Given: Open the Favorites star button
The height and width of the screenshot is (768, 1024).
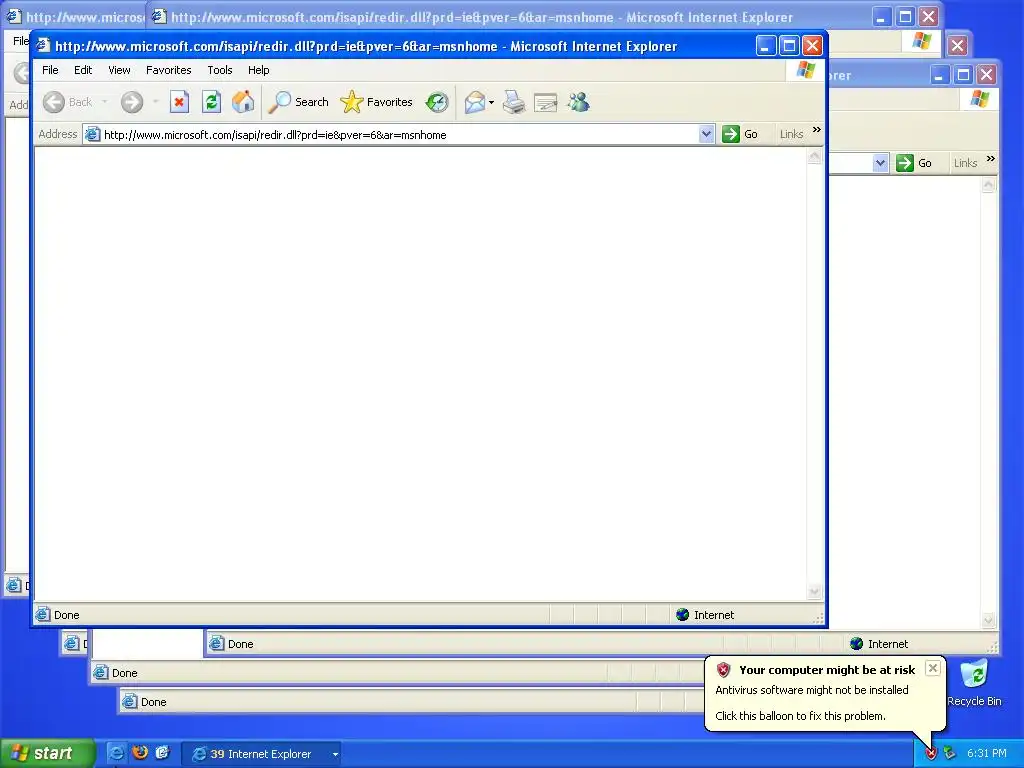Looking at the screenshot, I should click(377, 102).
